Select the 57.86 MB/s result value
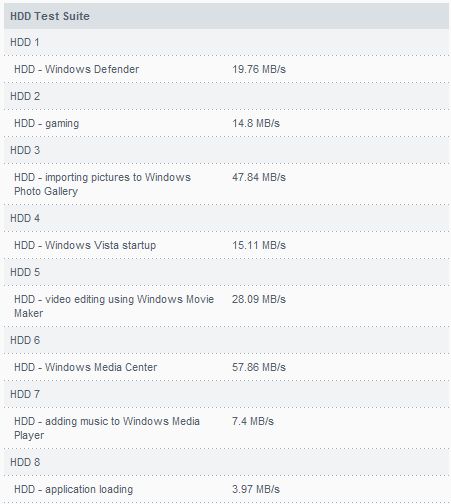This screenshot has width=451, height=504. [259, 367]
